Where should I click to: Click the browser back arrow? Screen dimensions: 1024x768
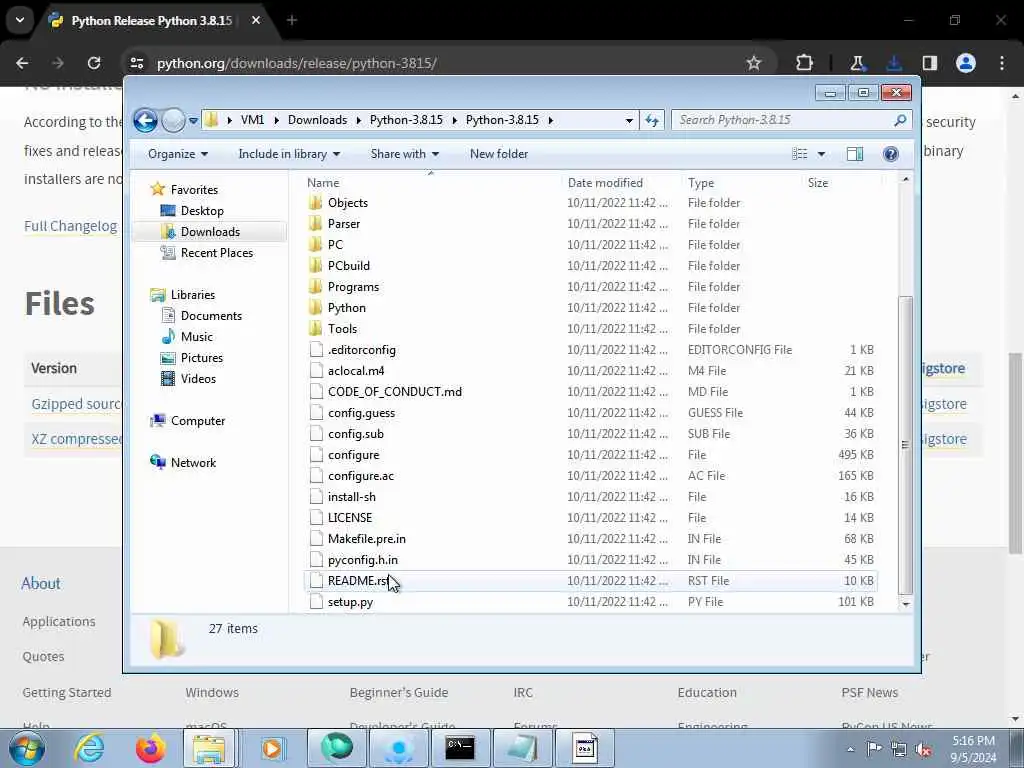click(x=22, y=63)
